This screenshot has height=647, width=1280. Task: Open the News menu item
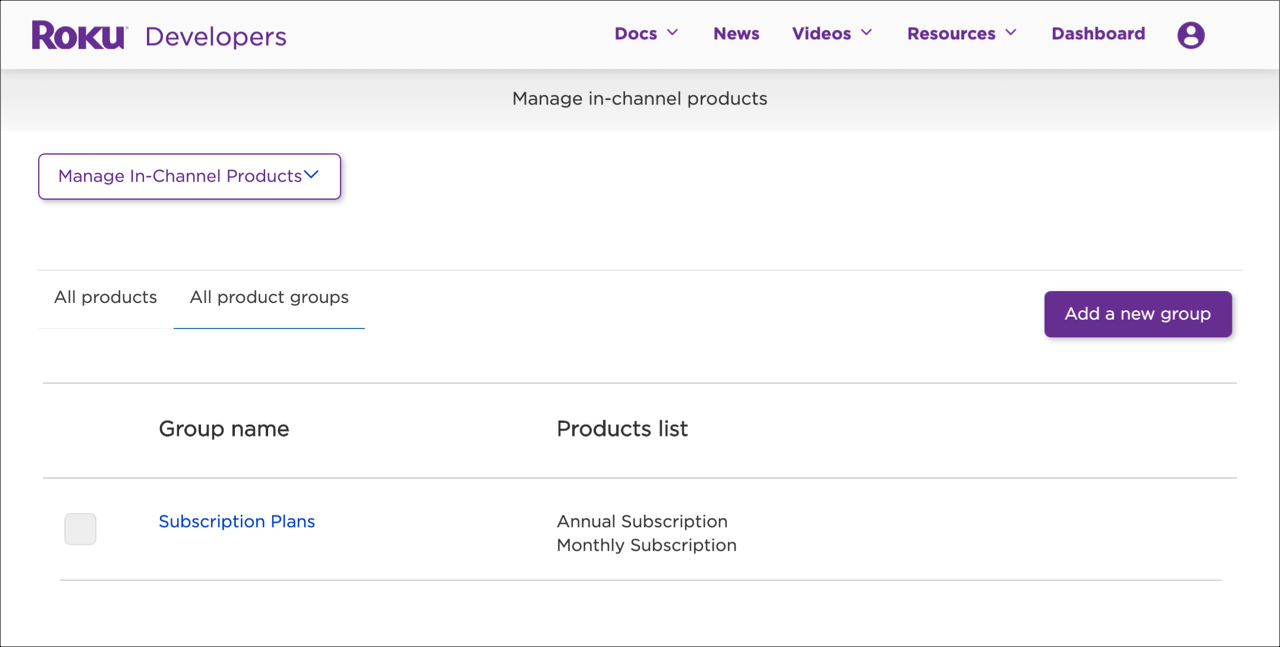pyautogui.click(x=736, y=33)
